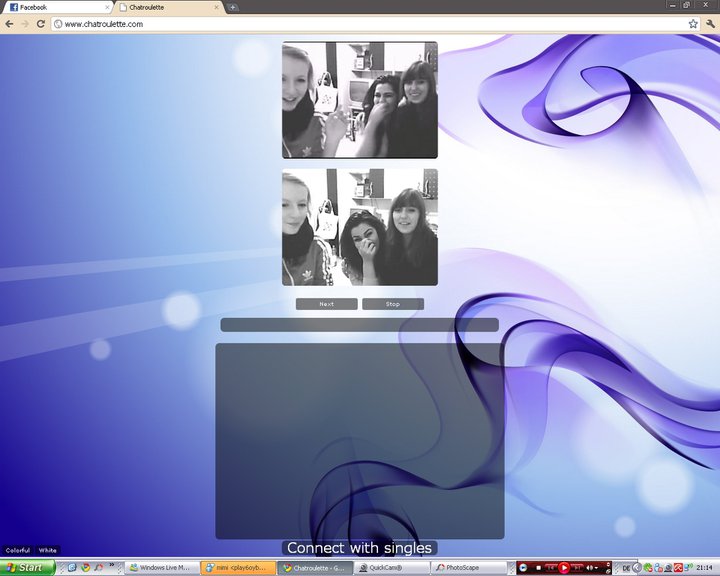Reload the Chatroulette page
The image size is (720, 576).
[40, 24]
